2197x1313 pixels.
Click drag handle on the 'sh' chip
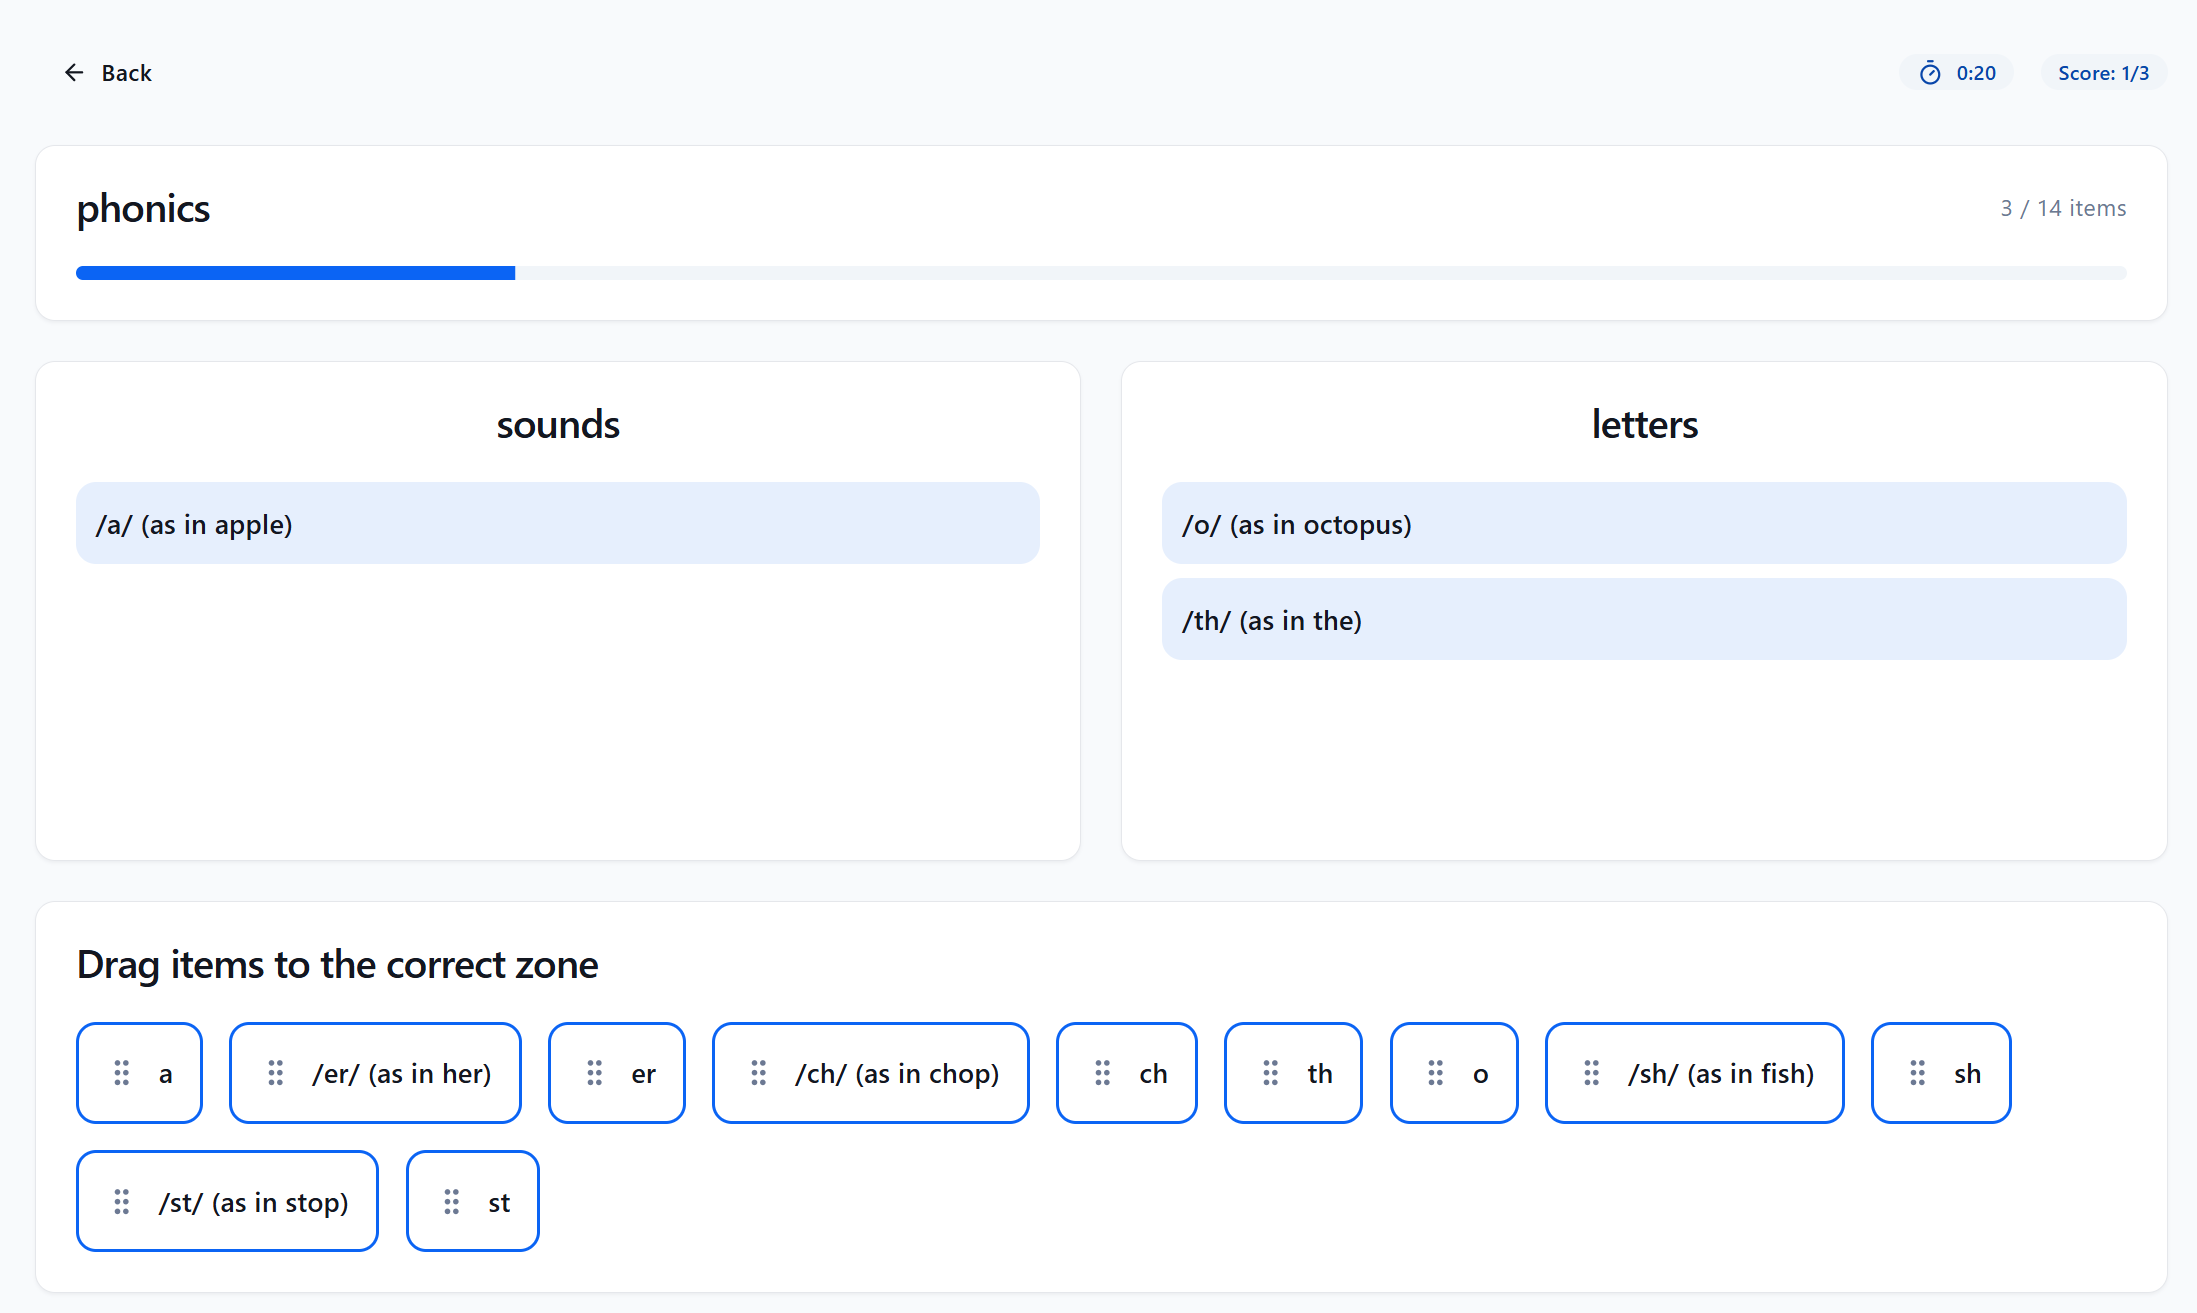pyautogui.click(x=1918, y=1073)
